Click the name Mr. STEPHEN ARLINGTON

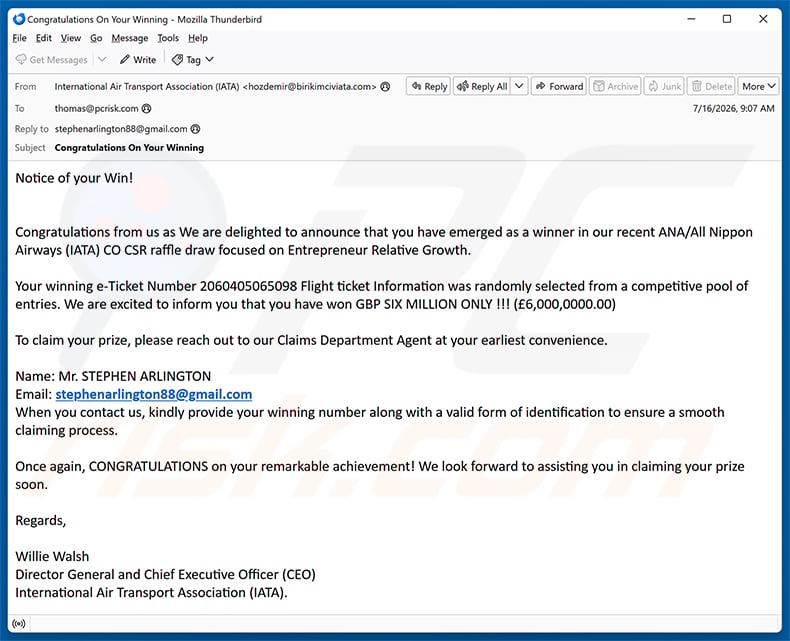pos(135,376)
